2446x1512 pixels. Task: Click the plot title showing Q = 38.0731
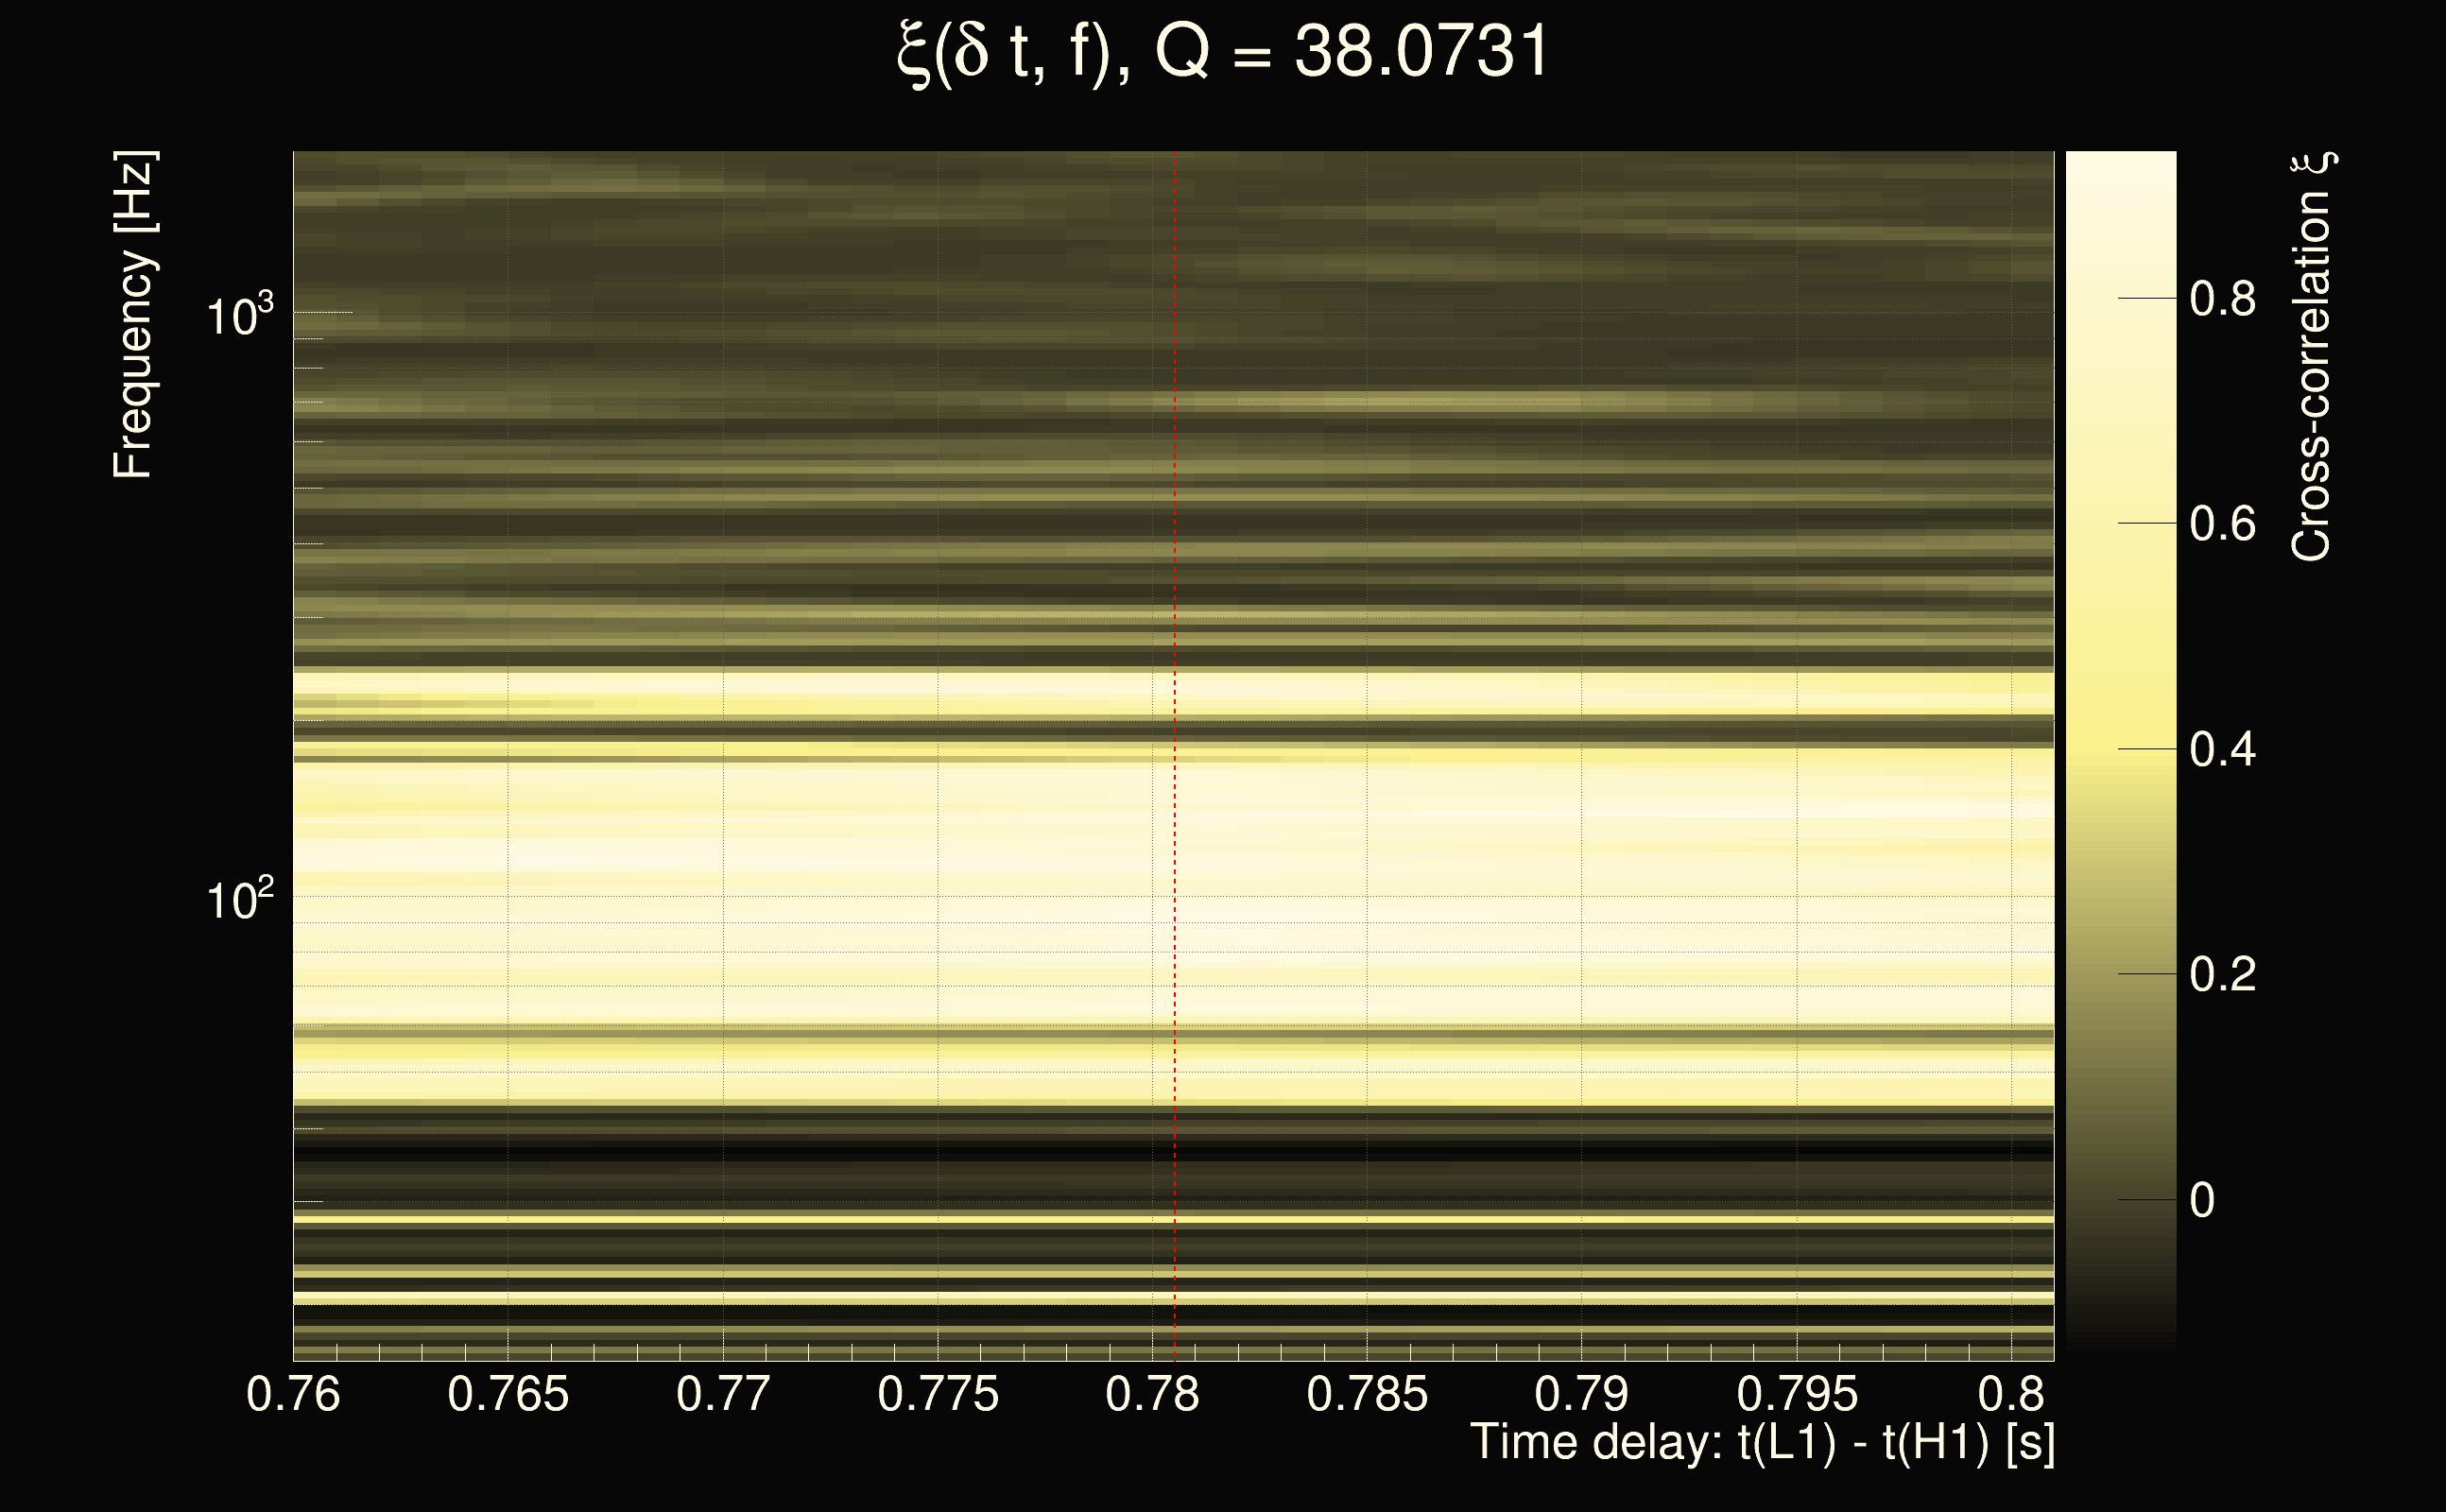1222,52
